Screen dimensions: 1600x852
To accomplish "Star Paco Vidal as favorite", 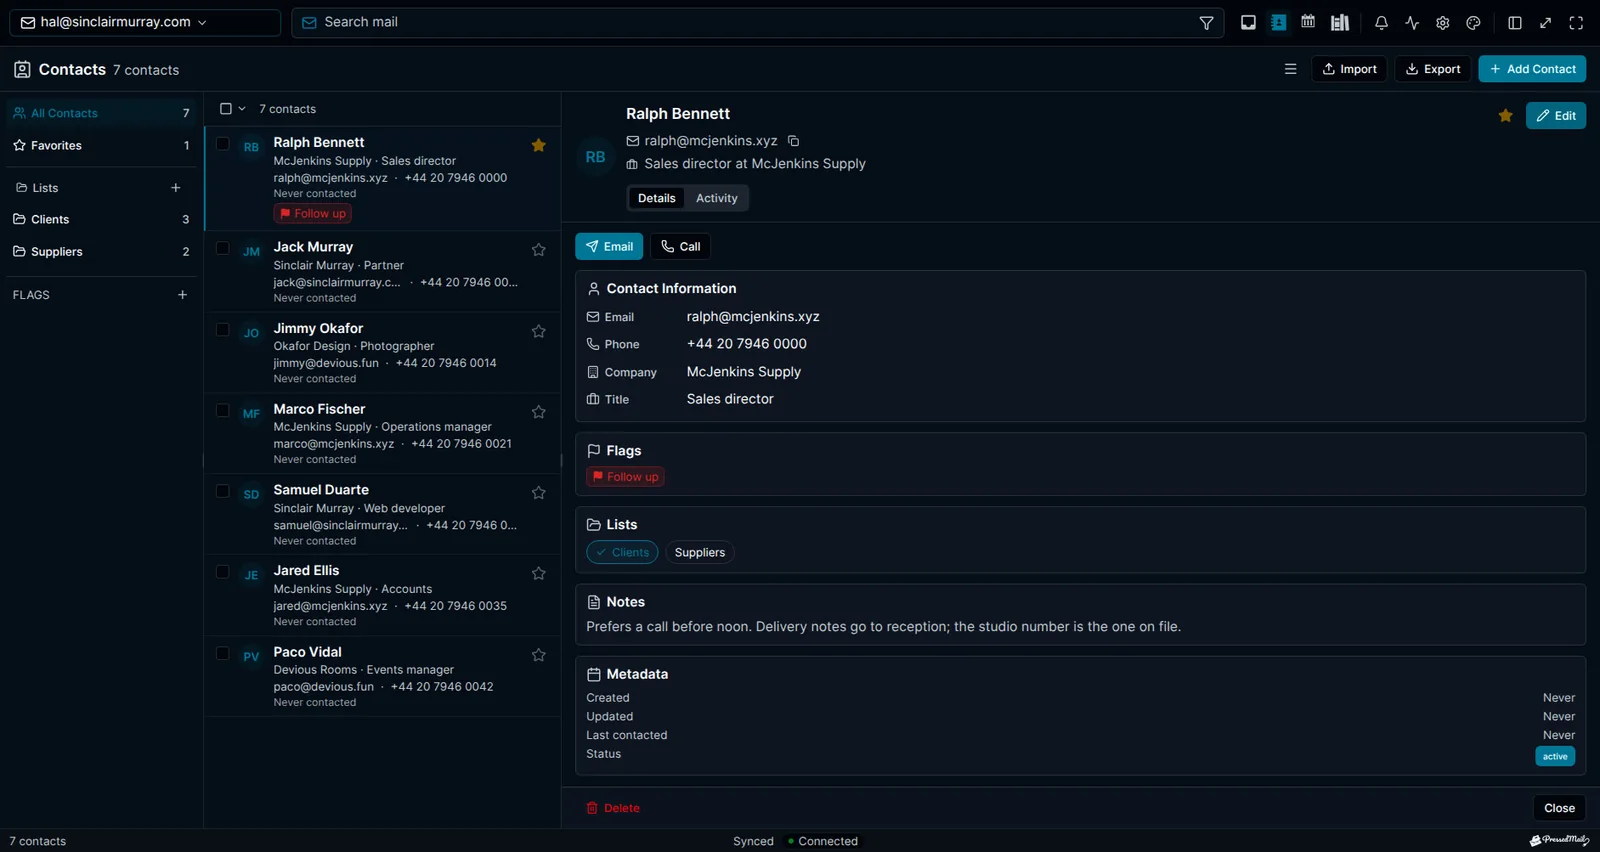I will pos(539,654).
